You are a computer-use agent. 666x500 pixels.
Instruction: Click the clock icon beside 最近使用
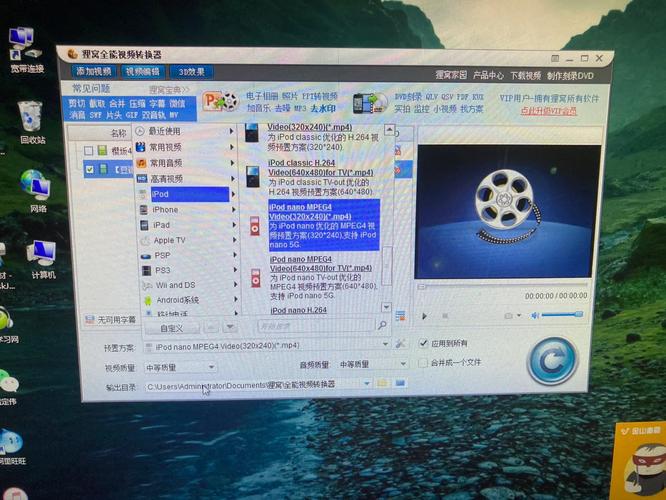click(140, 131)
